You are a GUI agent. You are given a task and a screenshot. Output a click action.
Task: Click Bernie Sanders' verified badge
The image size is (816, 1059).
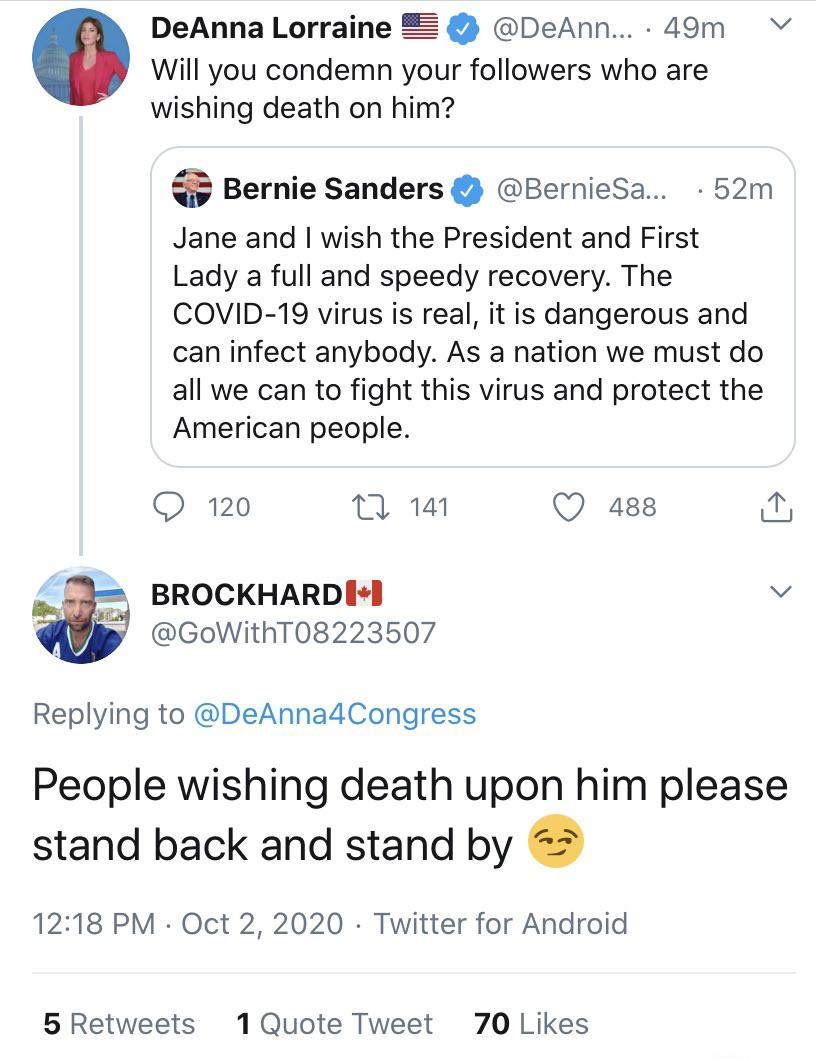467,189
